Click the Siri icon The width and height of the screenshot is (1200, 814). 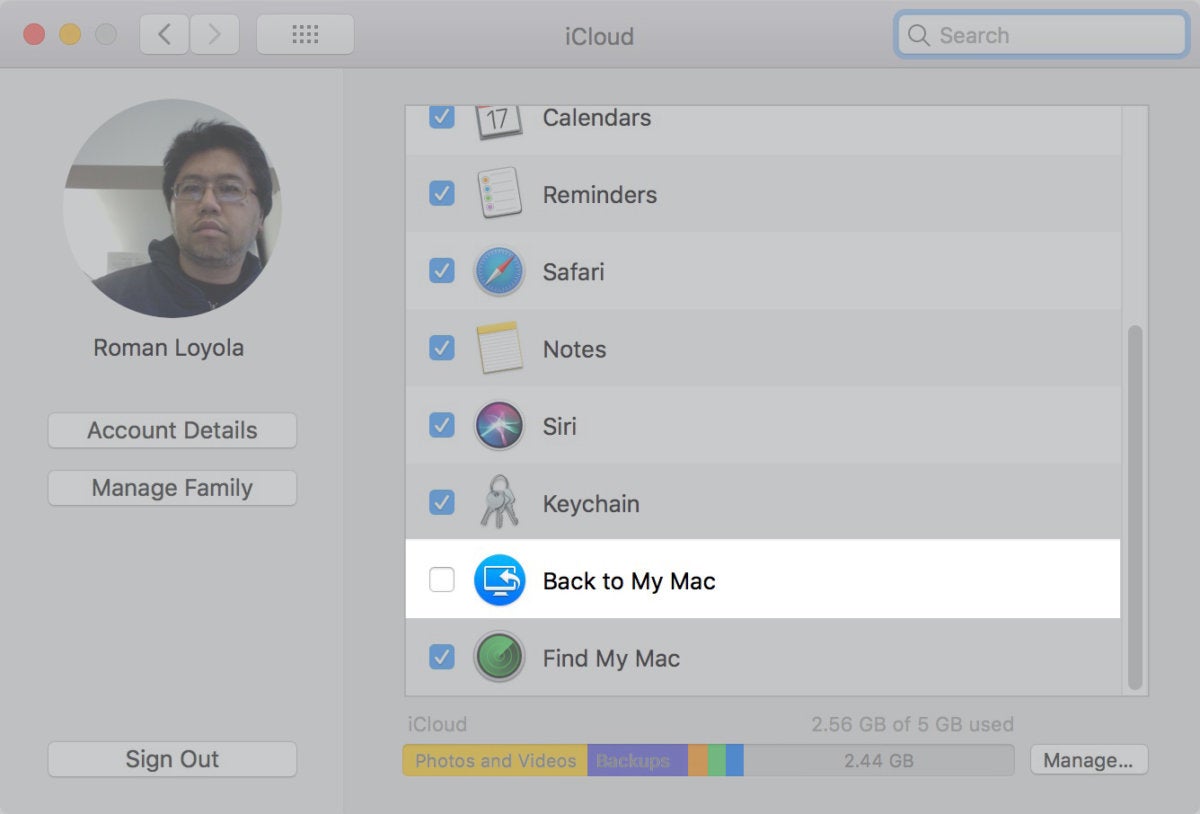[499, 426]
